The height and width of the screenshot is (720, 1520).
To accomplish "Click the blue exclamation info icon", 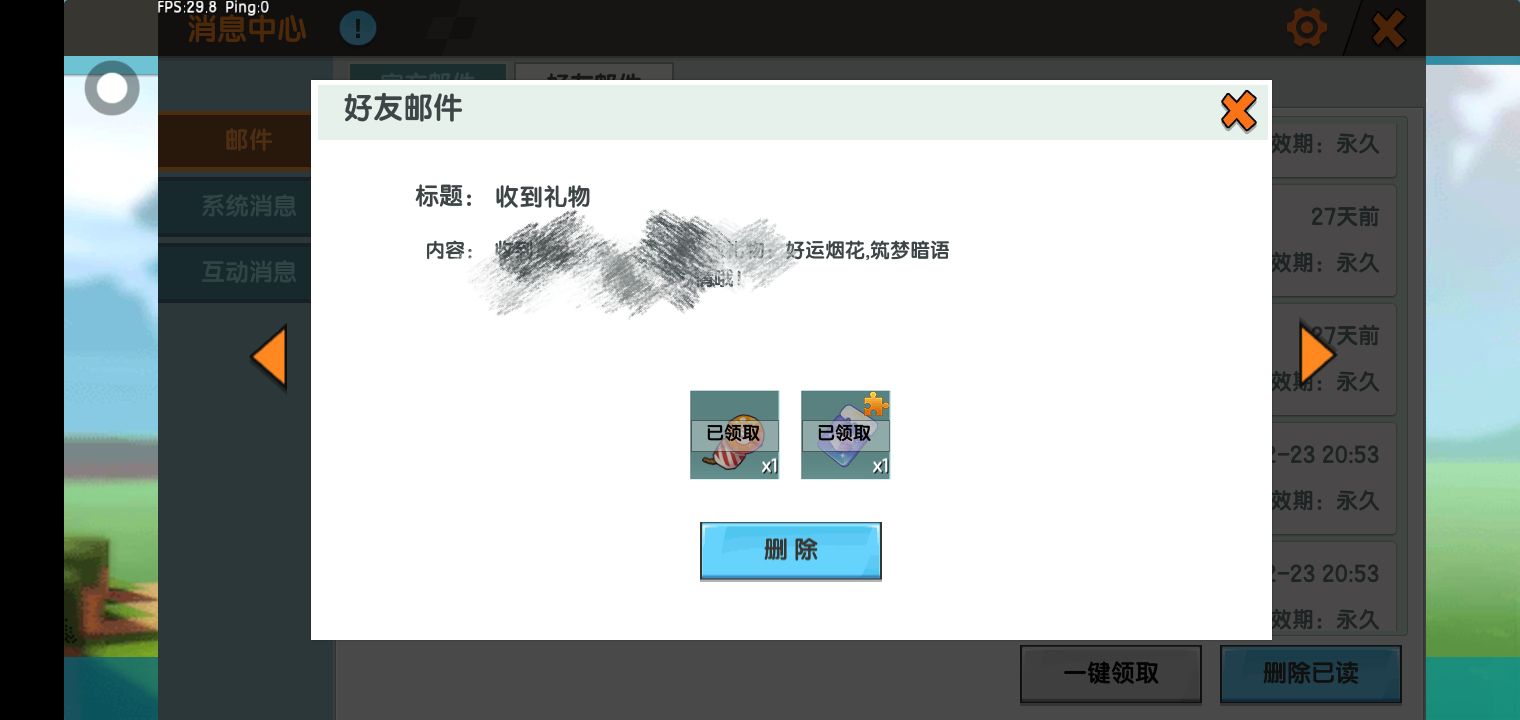I will [x=357, y=28].
